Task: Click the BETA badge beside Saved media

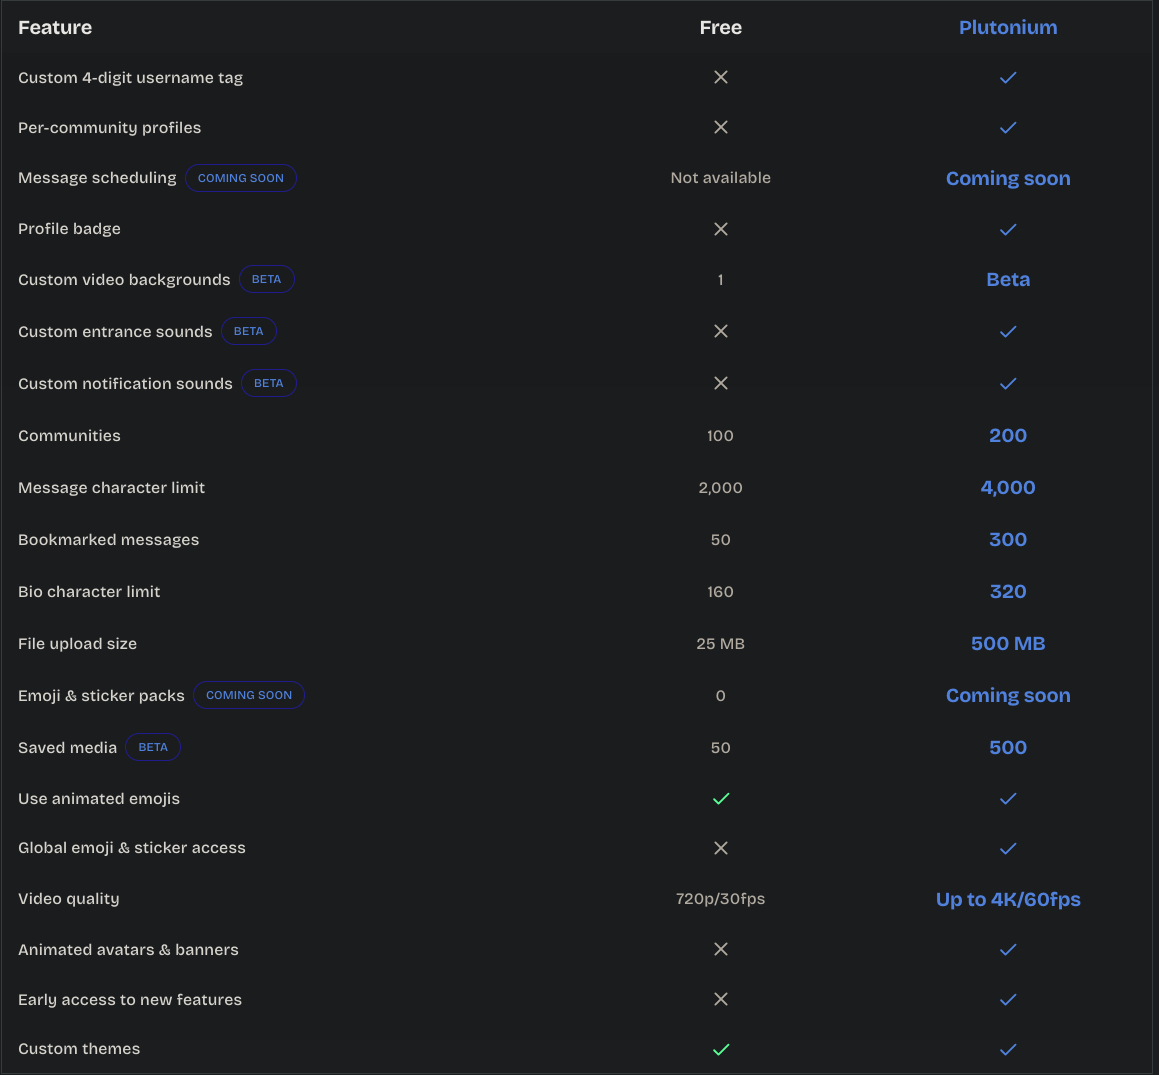Action: 153,747
